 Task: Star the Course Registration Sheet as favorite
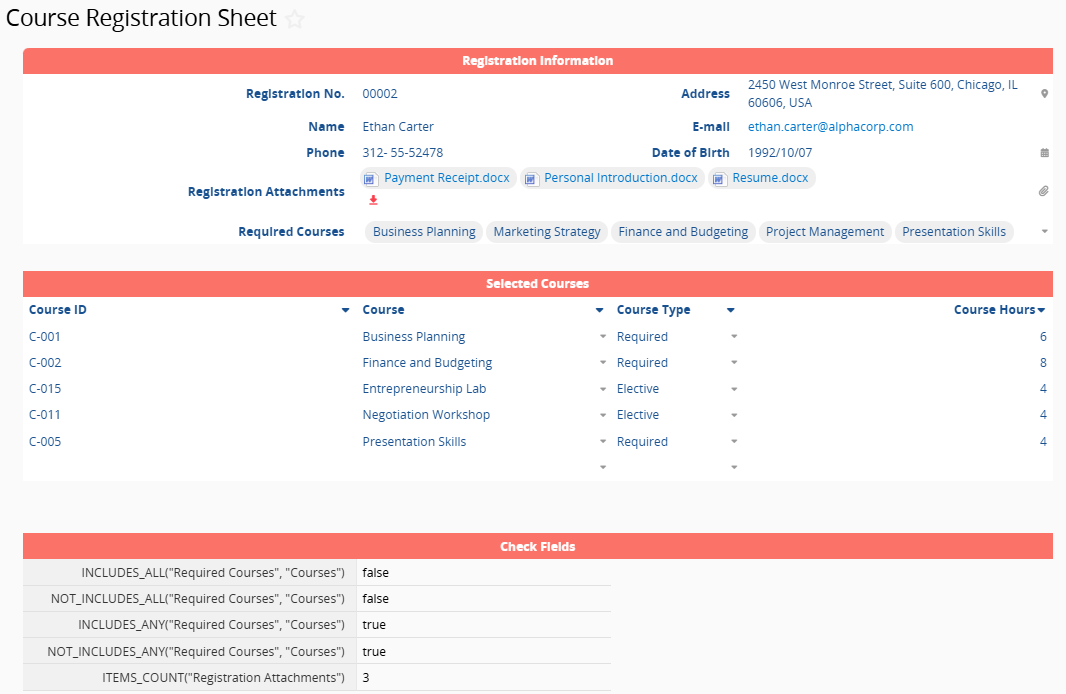point(295,19)
